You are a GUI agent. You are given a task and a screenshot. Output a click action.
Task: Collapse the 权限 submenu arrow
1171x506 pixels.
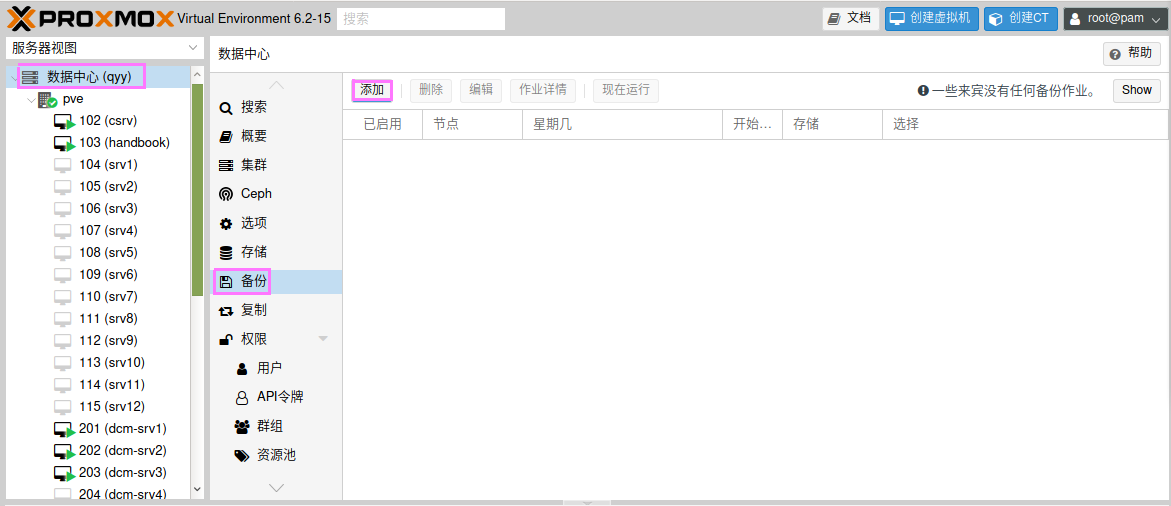323,339
